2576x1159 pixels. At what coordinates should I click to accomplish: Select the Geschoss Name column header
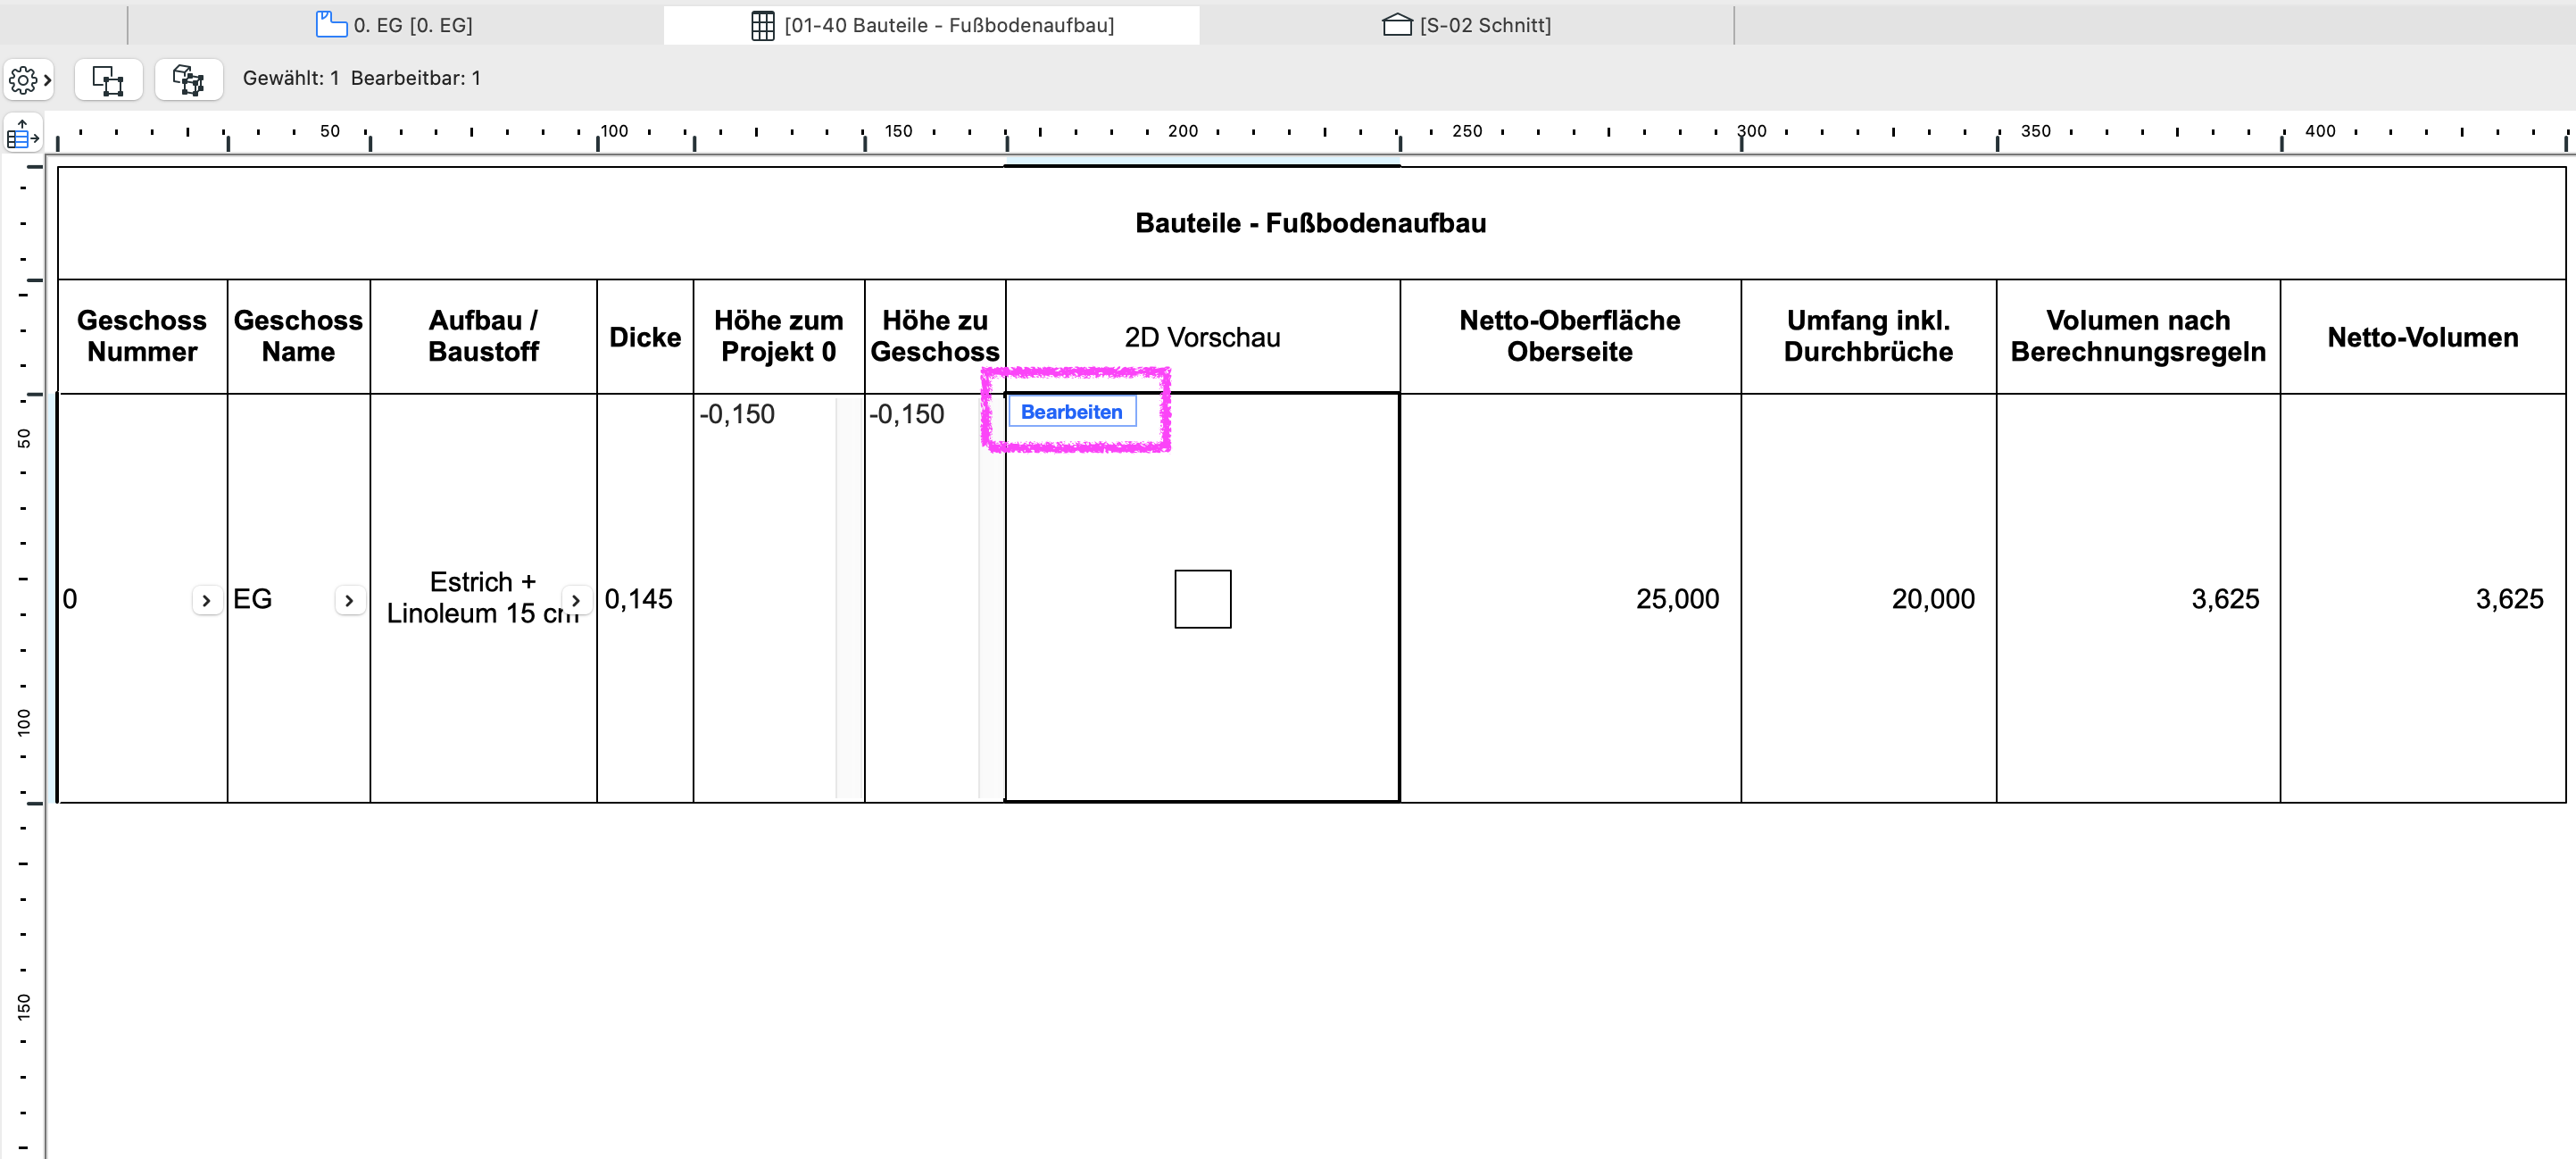tap(298, 336)
